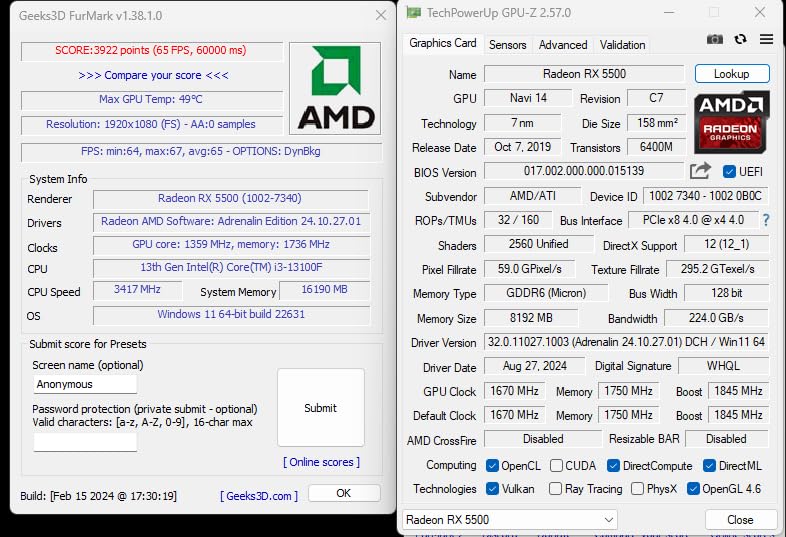Toggle the DirectML checkbox
This screenshot has width=786, height=537.
point(709,465)
